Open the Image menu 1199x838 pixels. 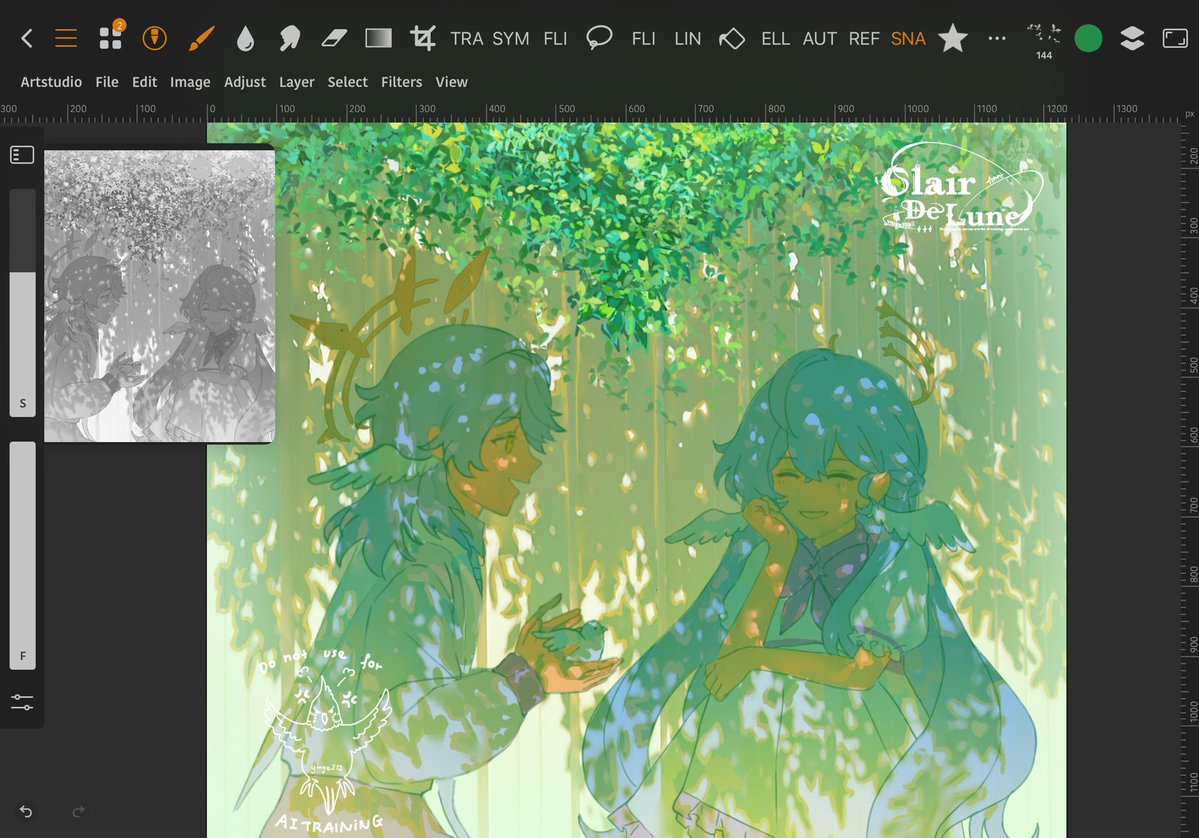190,82
